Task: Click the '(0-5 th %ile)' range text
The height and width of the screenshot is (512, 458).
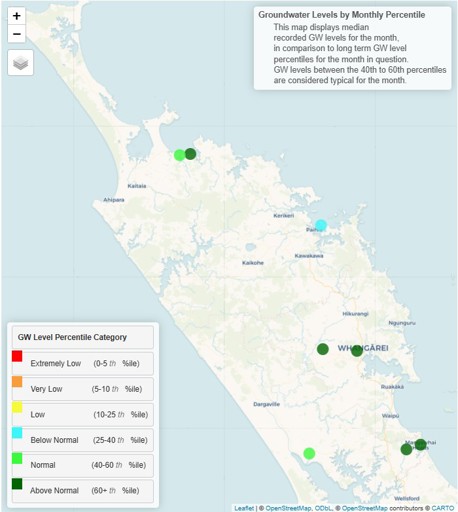Action: [116, 363]
